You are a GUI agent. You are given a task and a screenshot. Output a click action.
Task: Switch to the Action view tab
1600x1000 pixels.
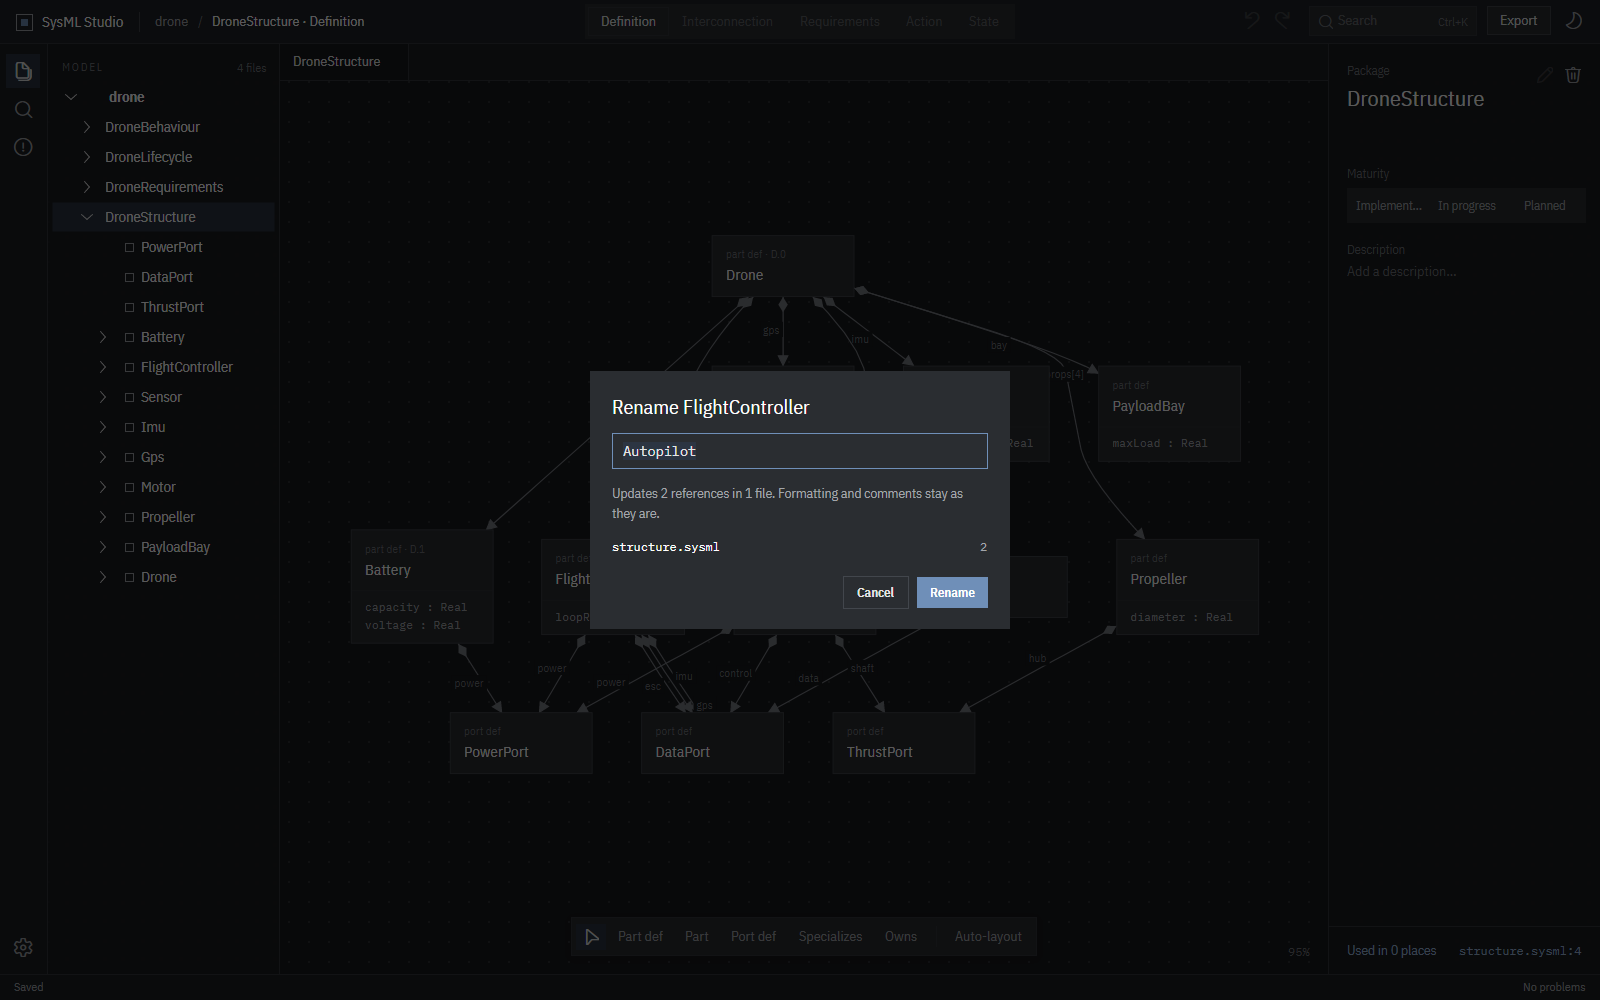click(923, 21)
